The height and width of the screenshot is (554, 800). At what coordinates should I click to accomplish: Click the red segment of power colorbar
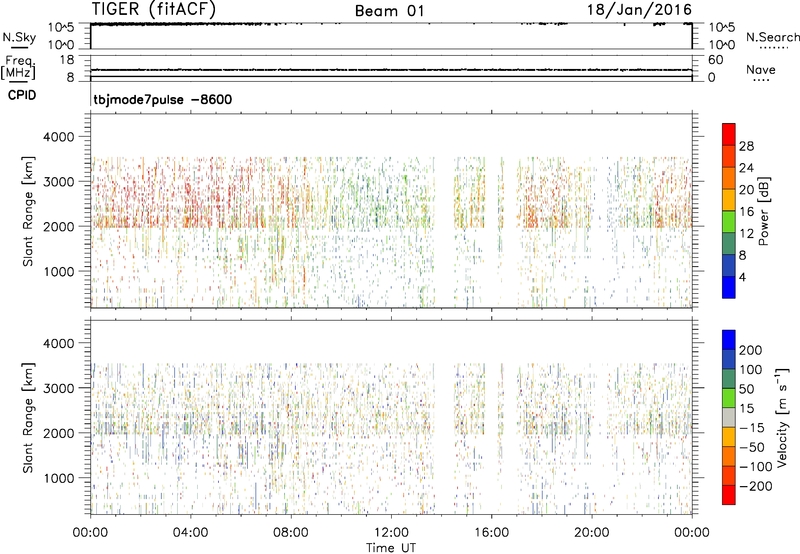tap(729, 134)
